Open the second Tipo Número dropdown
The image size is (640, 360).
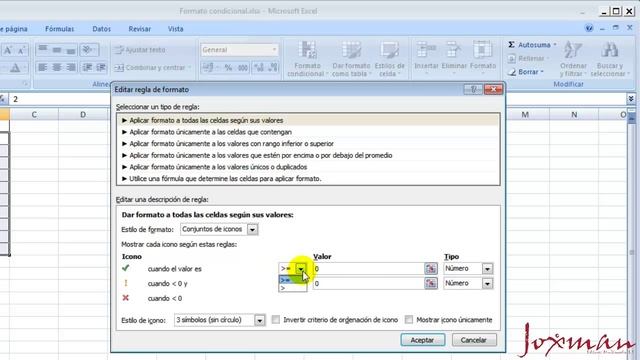487,283
